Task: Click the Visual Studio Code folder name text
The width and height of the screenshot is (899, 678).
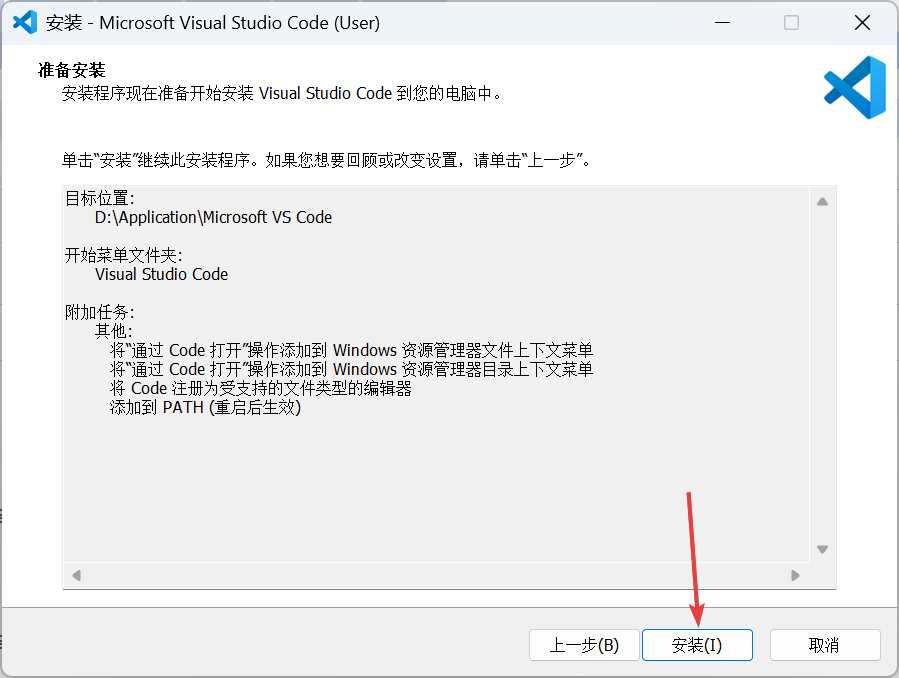Action: point(161,274)
